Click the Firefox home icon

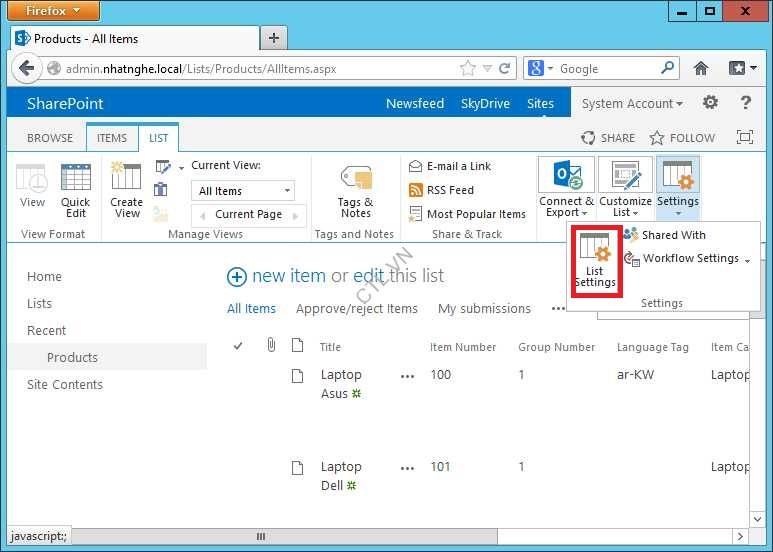coord(701,69)
